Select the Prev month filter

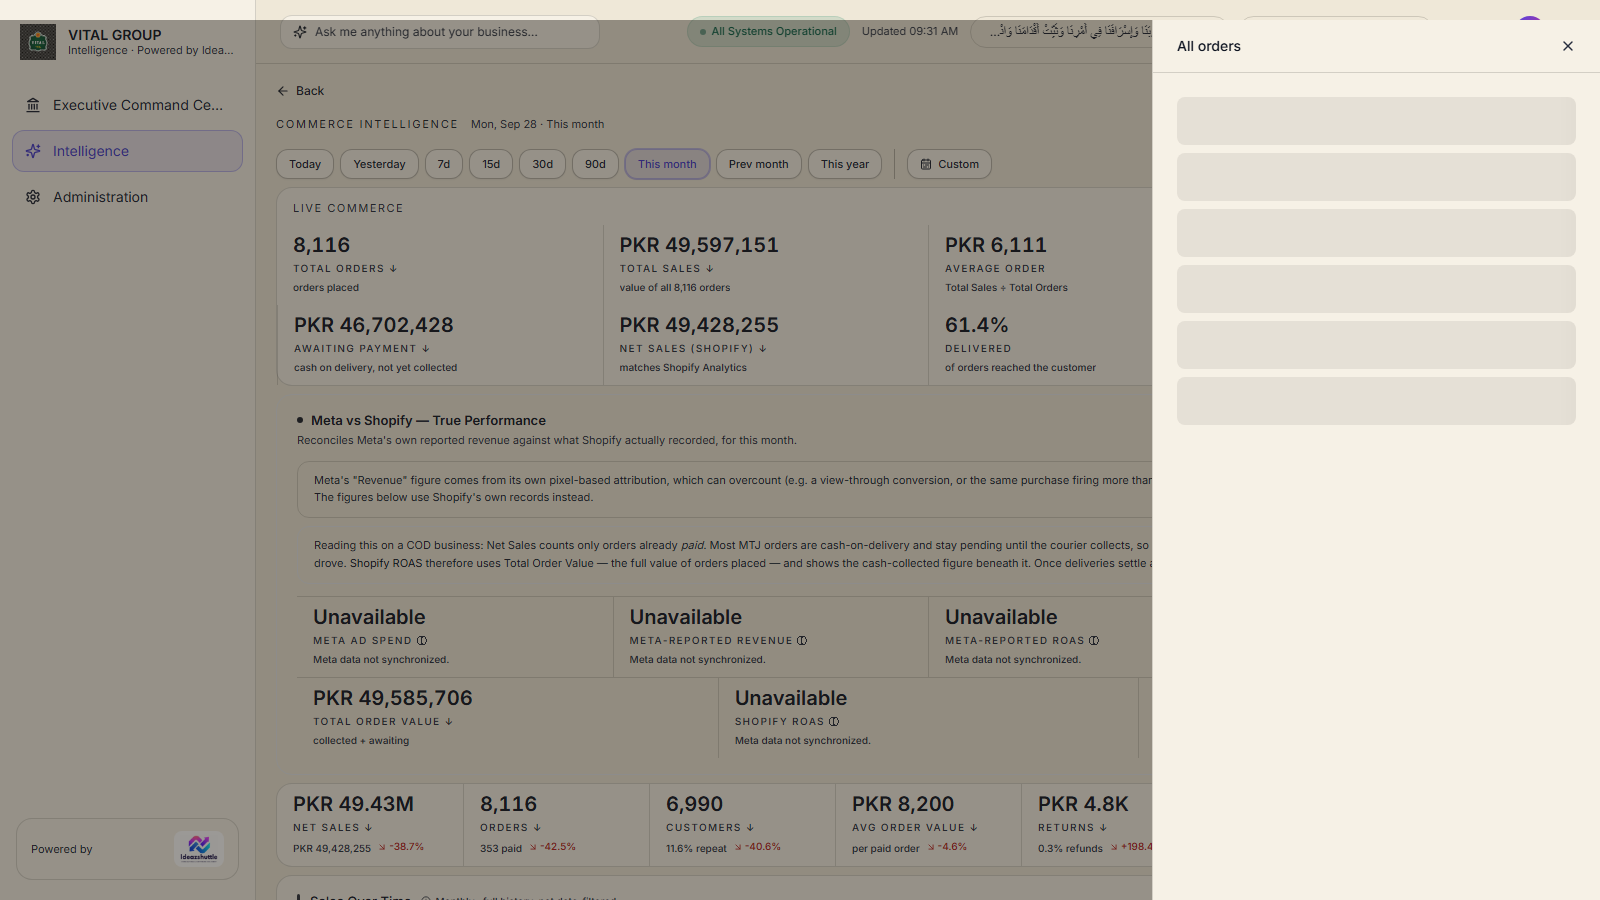[x=758, y=164]
